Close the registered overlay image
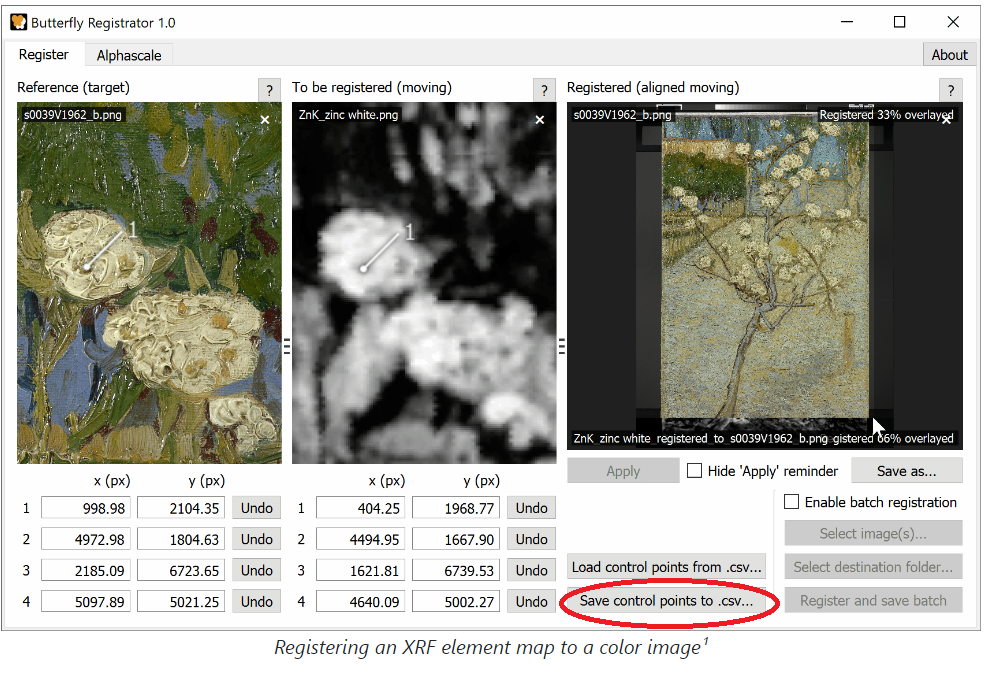The width and height of the screenshot is (986, 681). 946,121
